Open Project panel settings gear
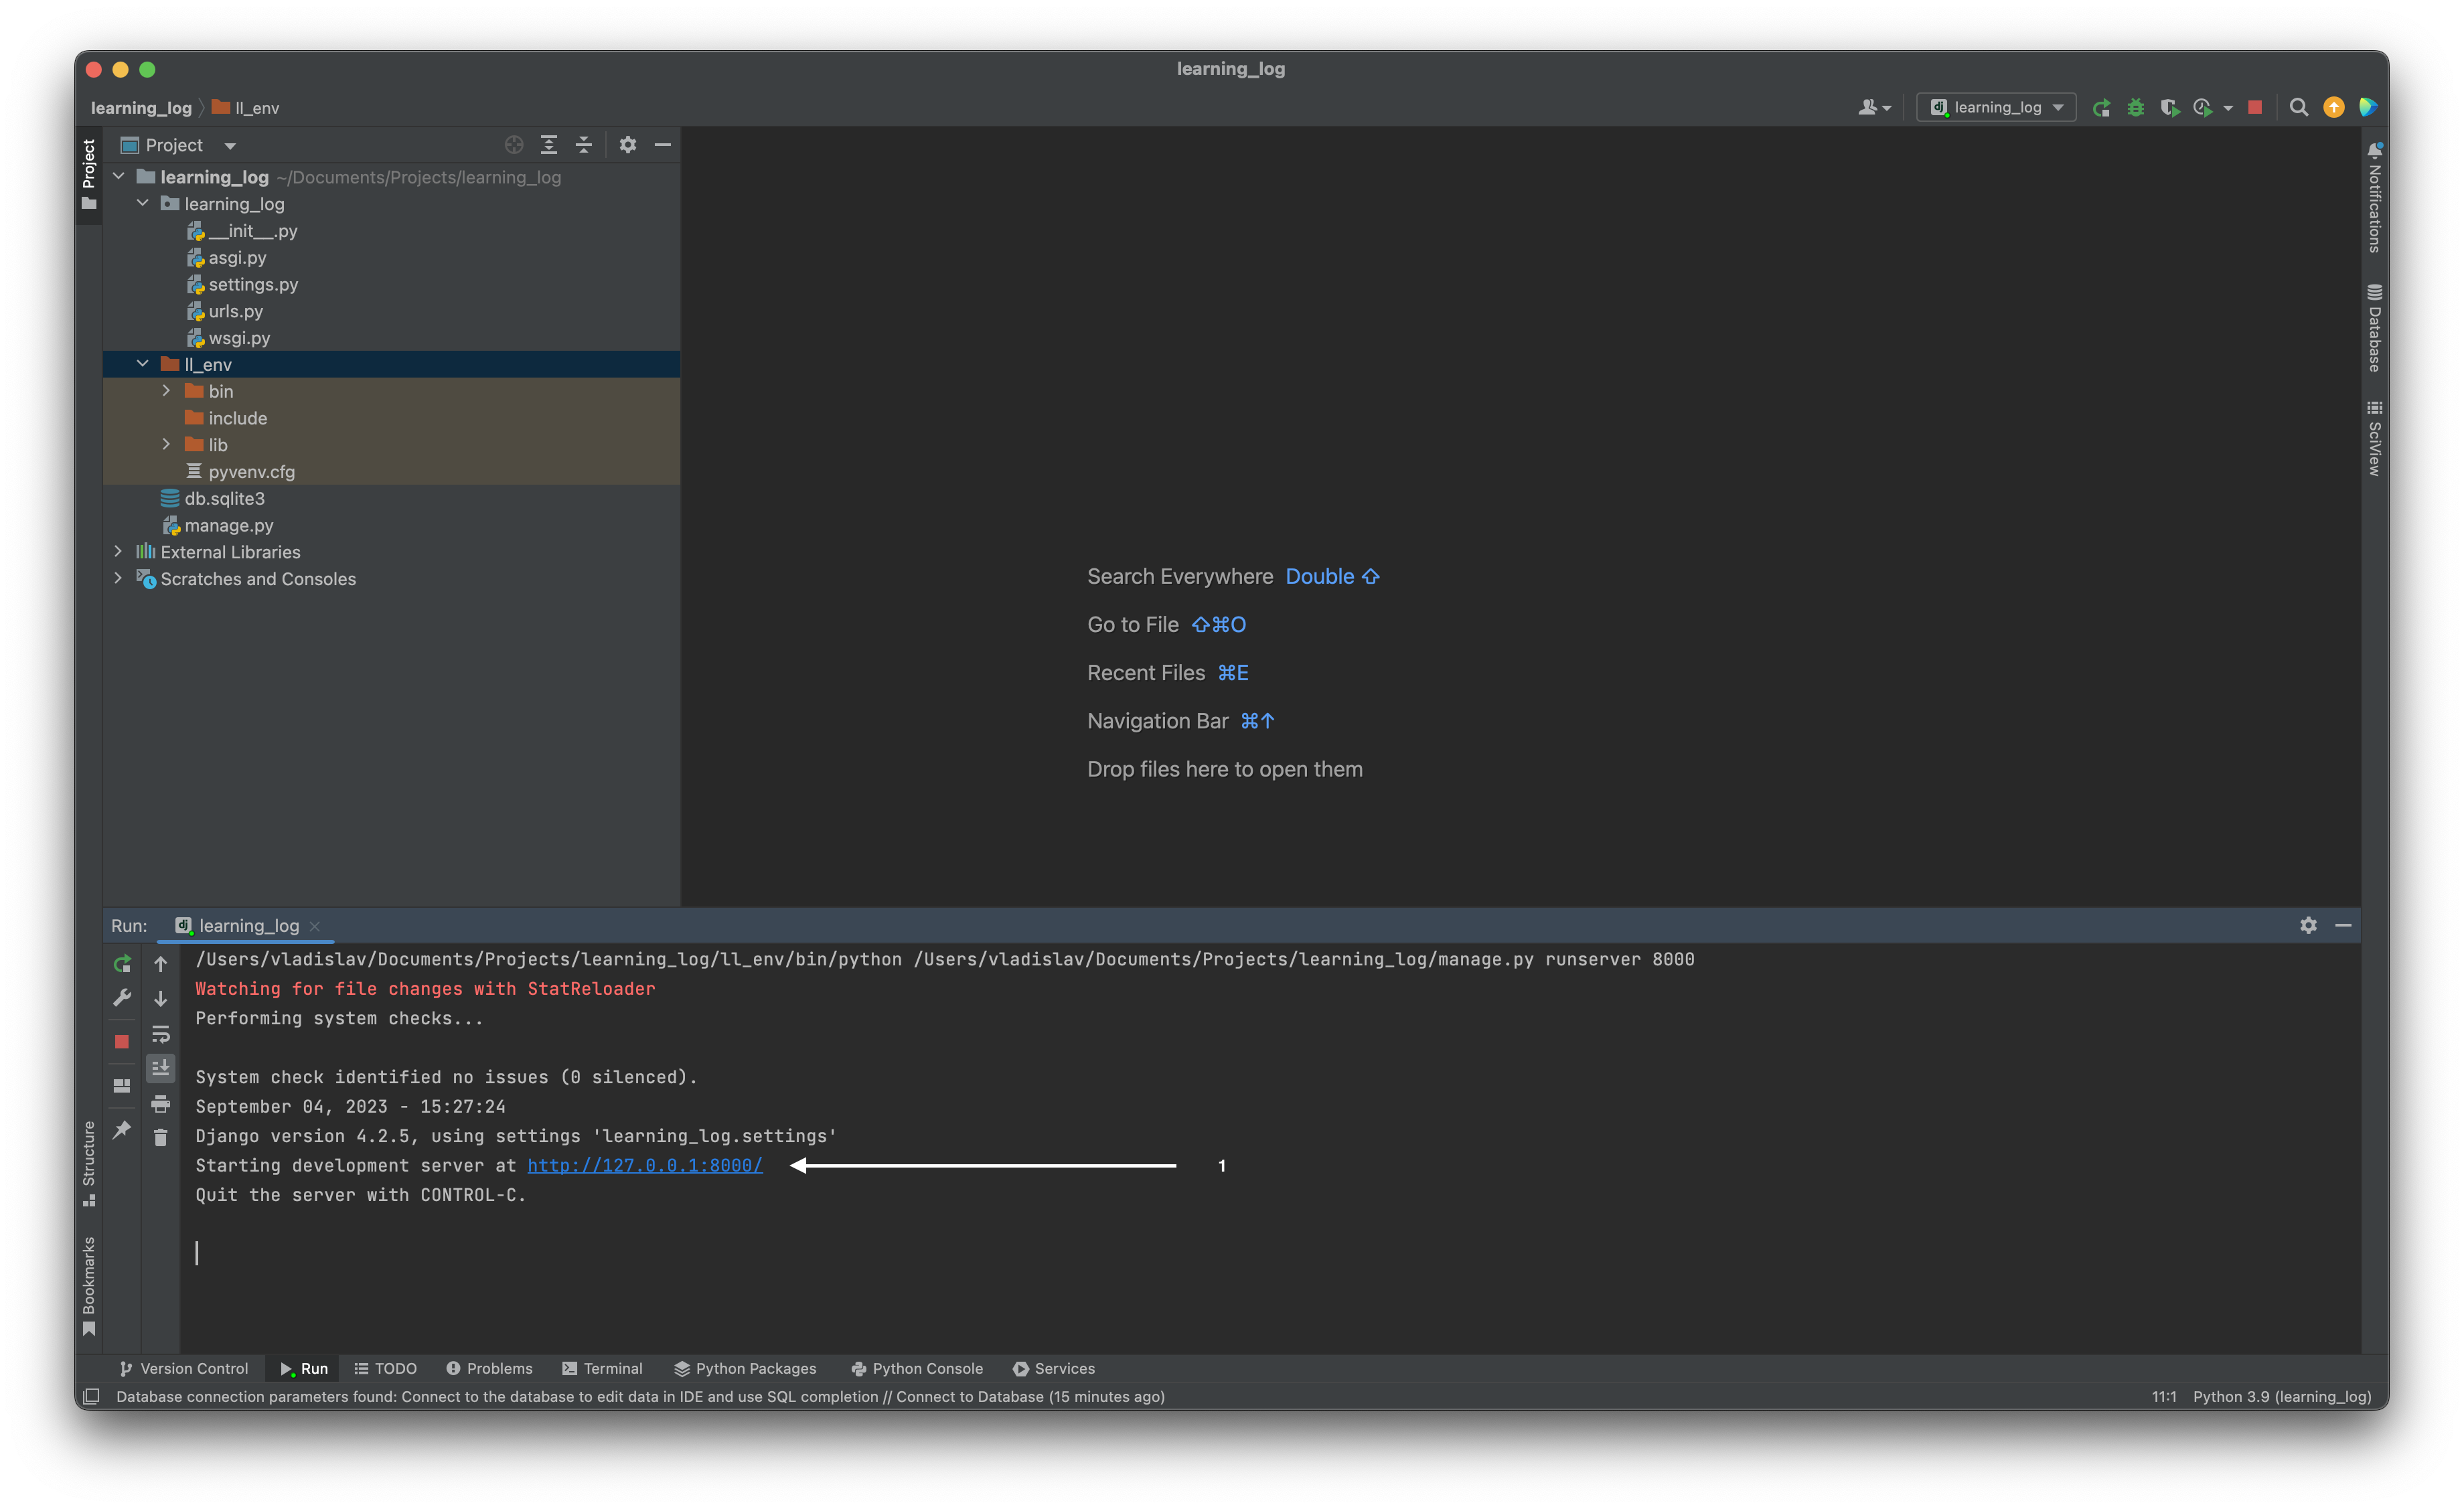2464x1509 pixels. click(x=627, y=145)
